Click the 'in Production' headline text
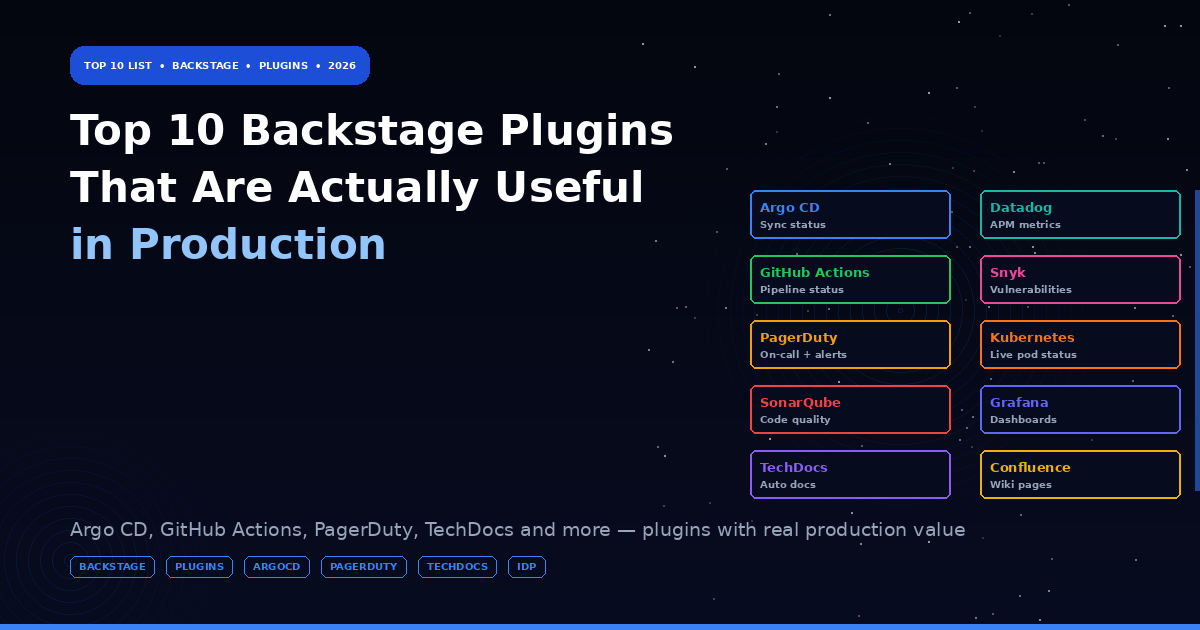The height and width of the screenshot is (630, 1200). click(x=228, y=245)
